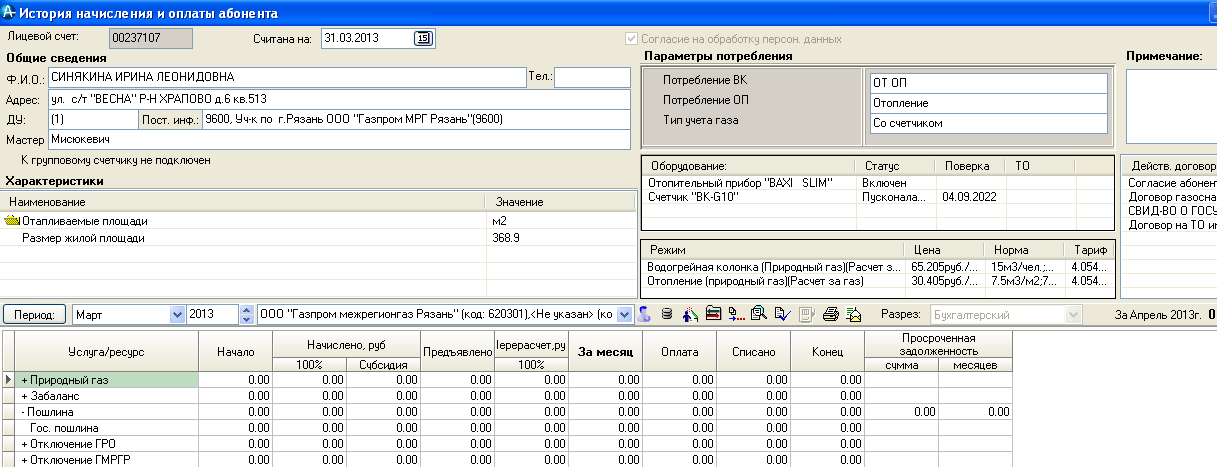
Task: Click the Оплата column header
Action: 680,352
